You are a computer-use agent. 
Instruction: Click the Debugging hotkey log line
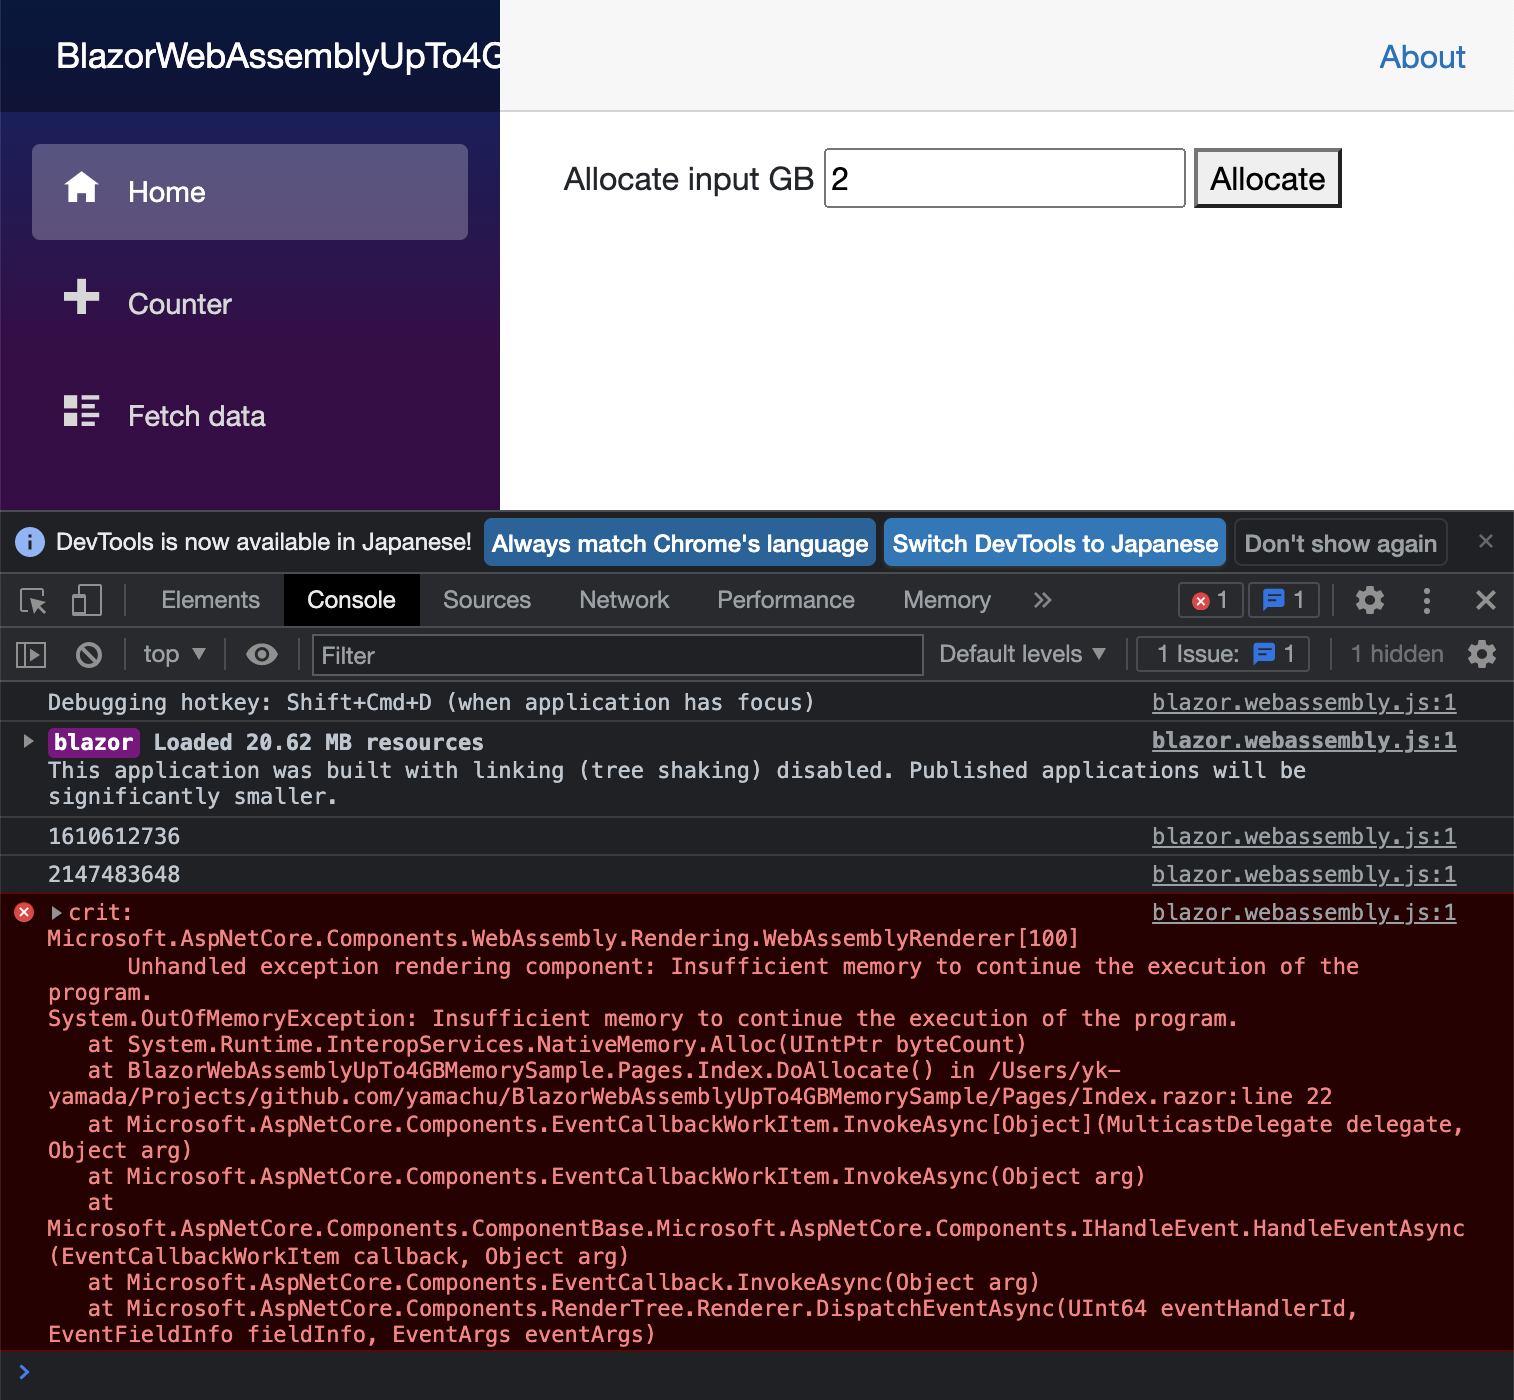pos(431,702)
